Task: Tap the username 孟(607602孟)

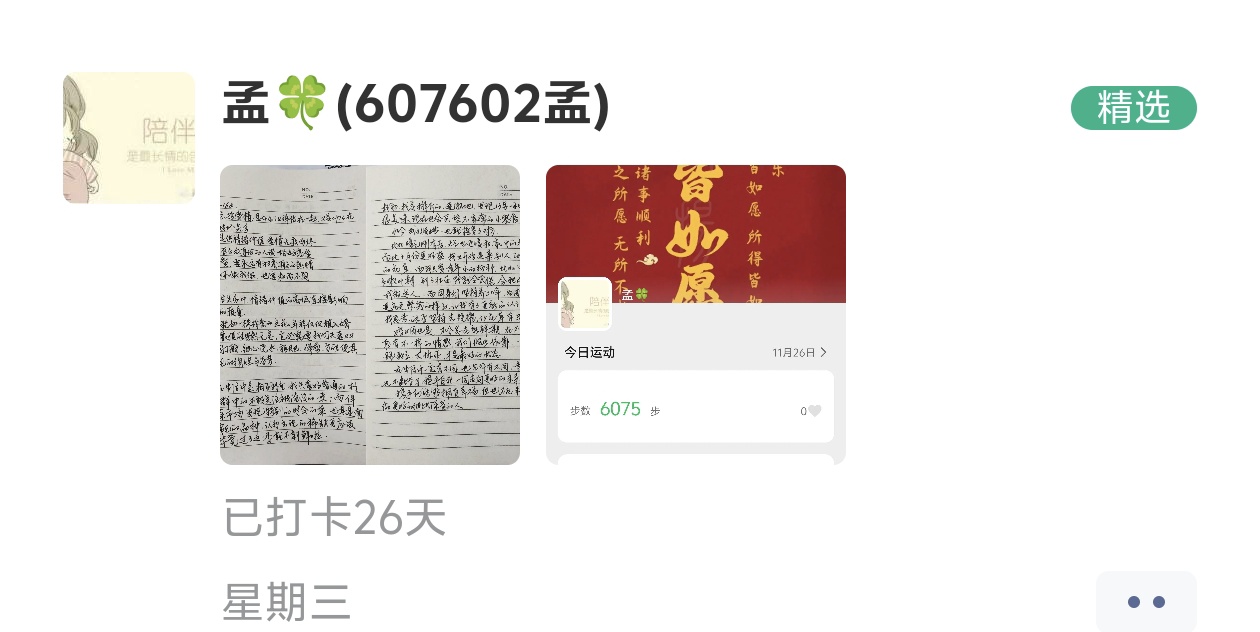Action: pos(416,105)
